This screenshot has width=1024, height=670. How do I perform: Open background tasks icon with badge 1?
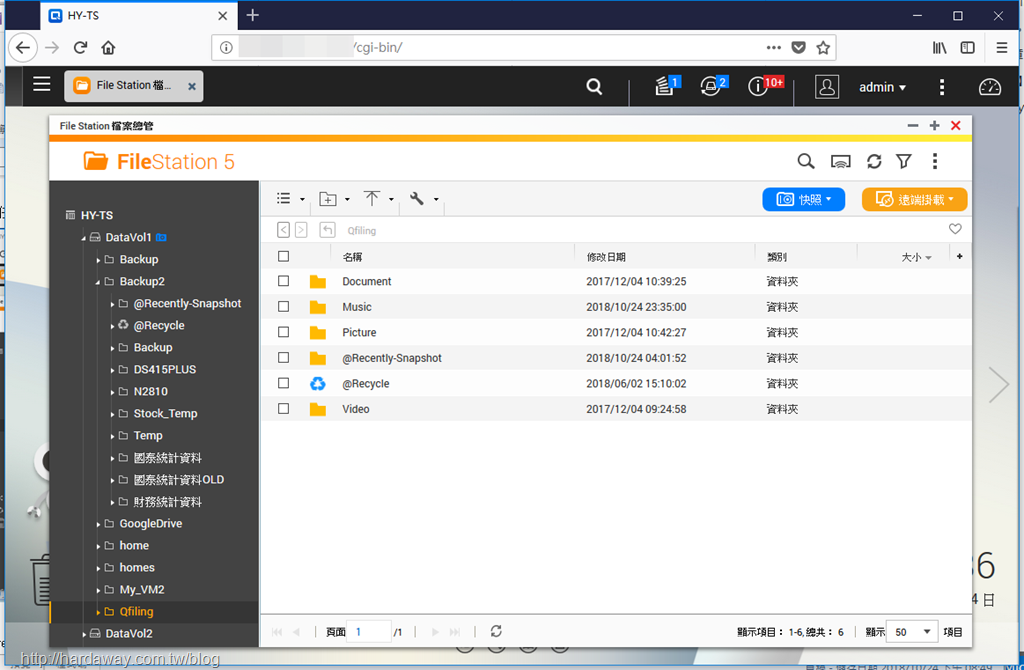(x=665, y=86)
